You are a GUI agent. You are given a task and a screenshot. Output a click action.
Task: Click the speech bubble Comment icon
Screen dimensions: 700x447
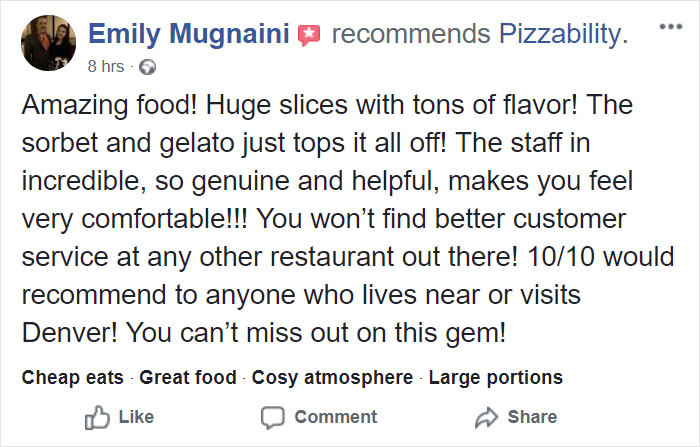tap(272, 418)
